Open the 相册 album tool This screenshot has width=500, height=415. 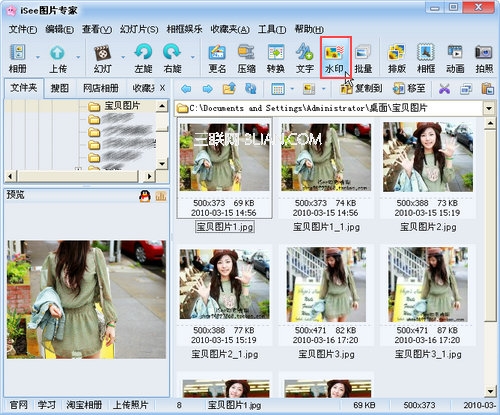18,58
